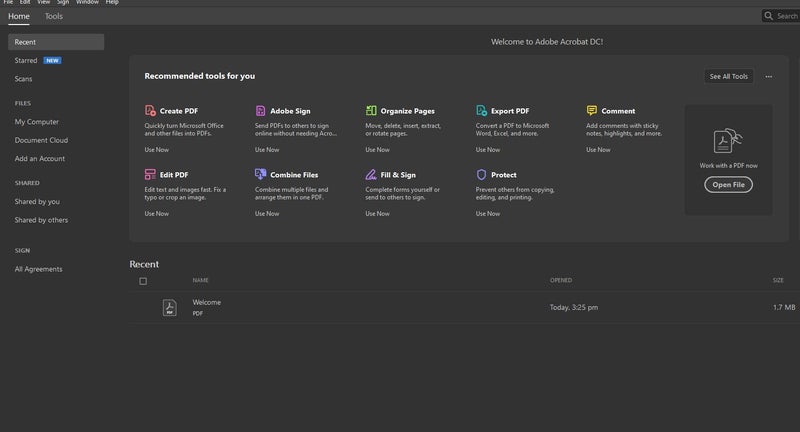Click the Welcome file name
This screenshot has width=800, height=432.
pyautogui.click(x=207, y=302)
